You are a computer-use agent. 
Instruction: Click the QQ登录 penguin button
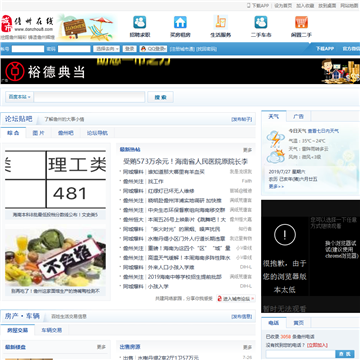click(153, 49)
